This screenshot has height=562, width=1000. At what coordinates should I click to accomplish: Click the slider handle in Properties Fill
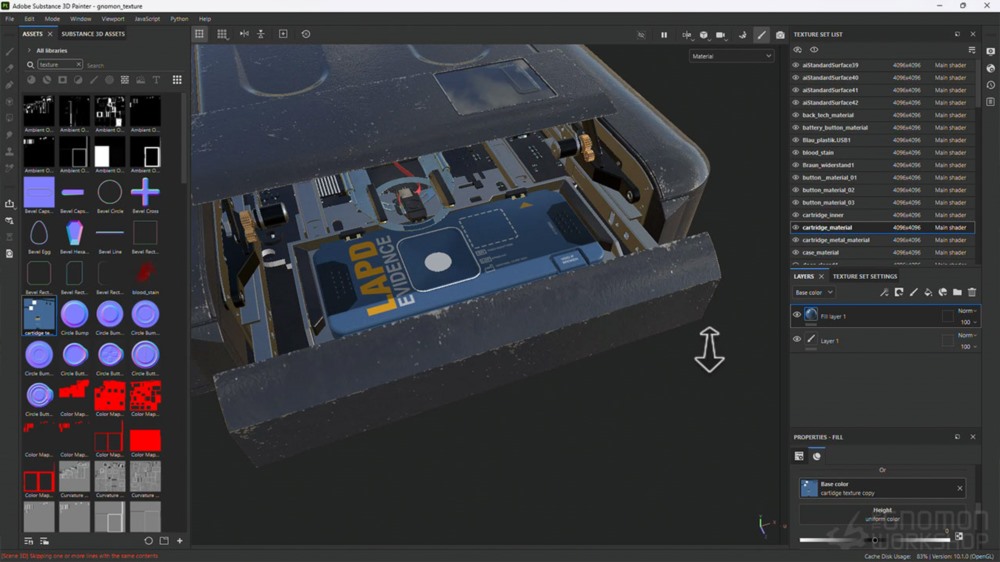pos(875,540)
